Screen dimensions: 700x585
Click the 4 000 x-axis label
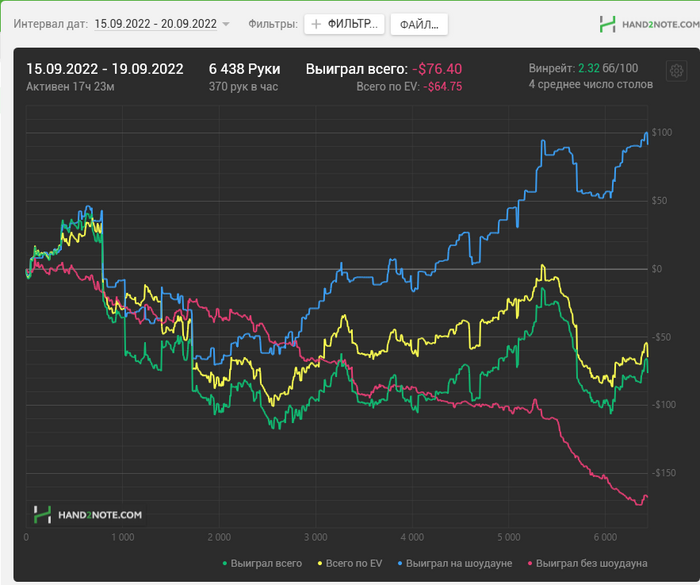point(412,537)
